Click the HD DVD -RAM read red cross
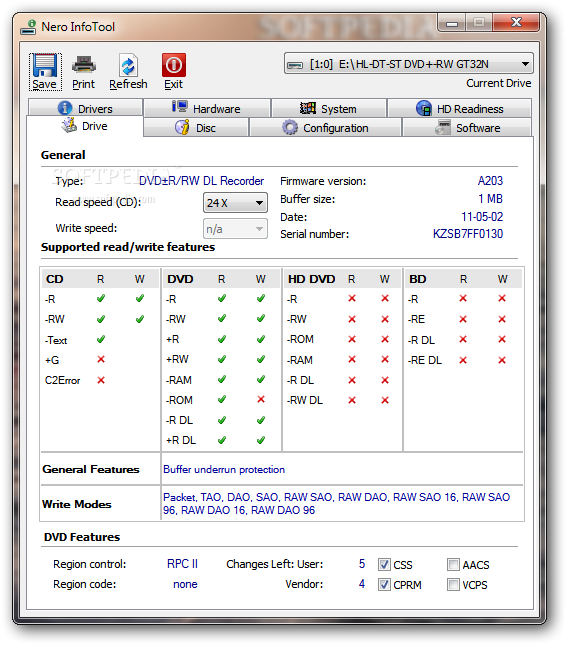The width and height of the screenshot is (567, 645). pyautogui.click(x=352, y=360)
